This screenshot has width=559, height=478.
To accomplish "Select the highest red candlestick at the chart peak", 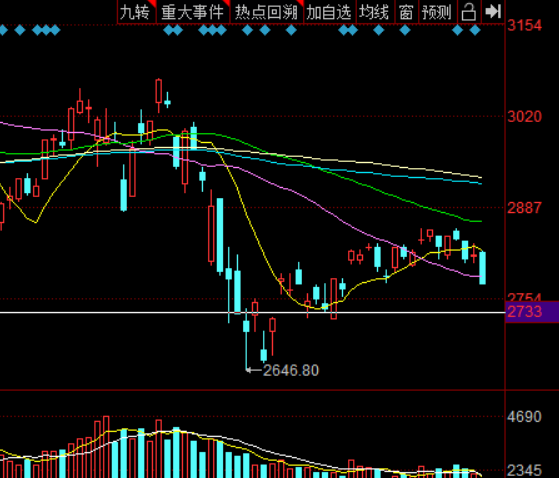I will coord(158,95).
